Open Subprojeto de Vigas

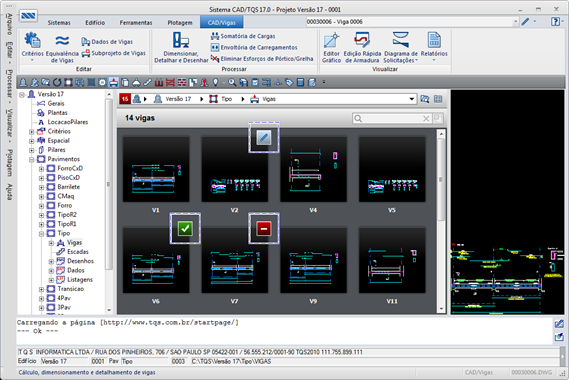click(113, 53)
